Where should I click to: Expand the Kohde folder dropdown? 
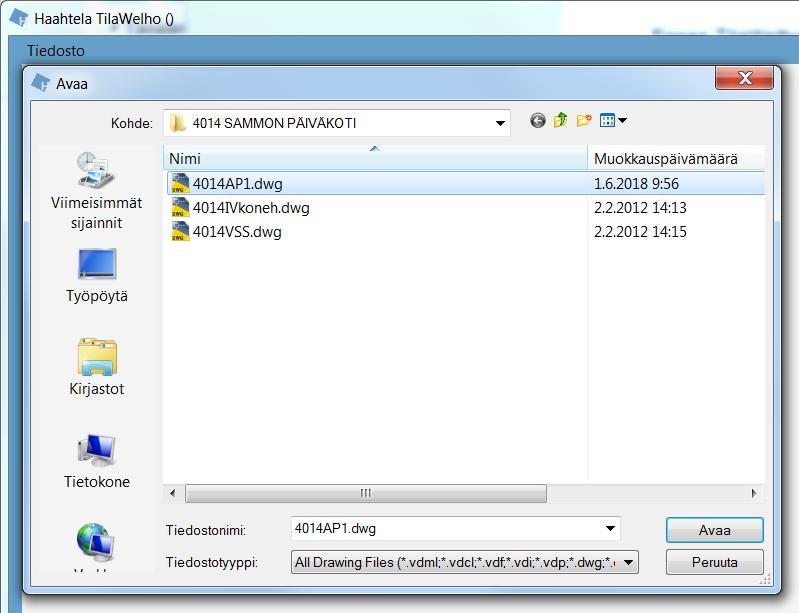pyautogui.click(x=500, y=123)
